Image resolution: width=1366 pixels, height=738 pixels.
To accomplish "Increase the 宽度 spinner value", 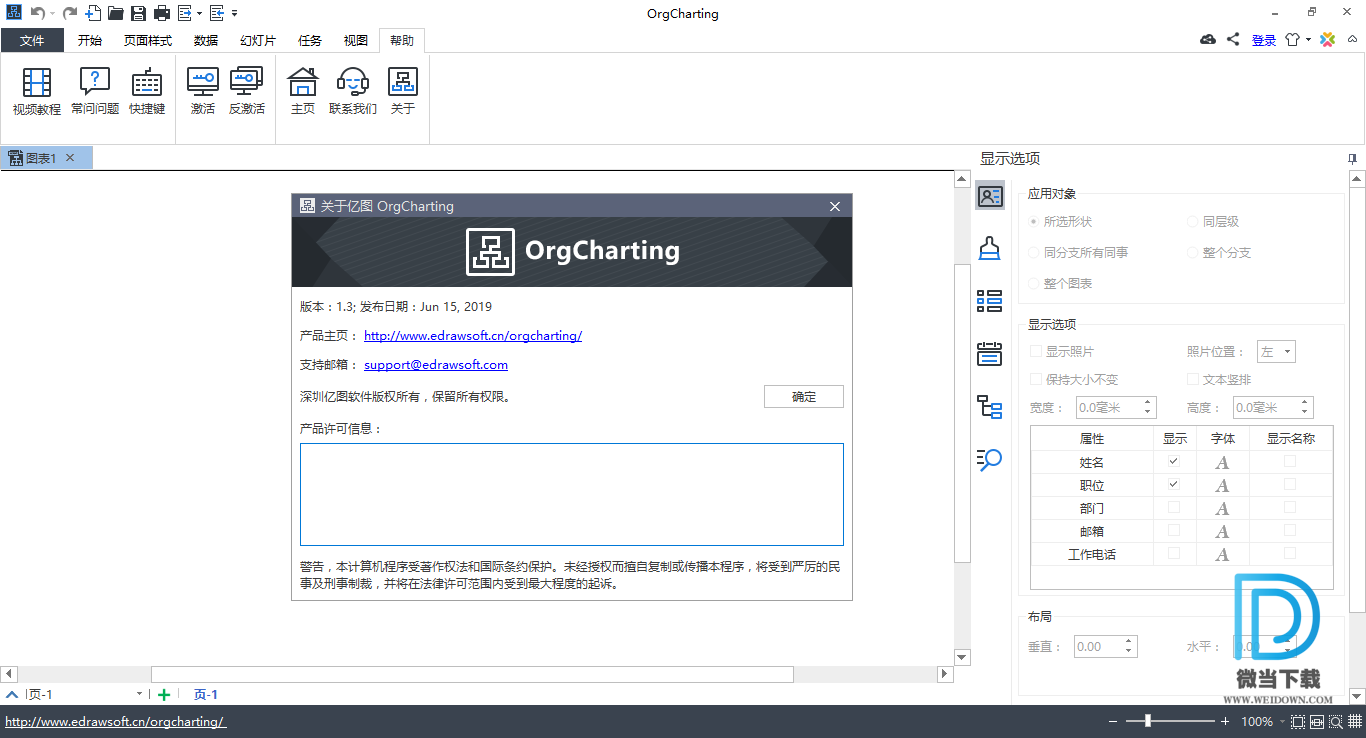I will pyautogui.click(x=1146, y=402).
